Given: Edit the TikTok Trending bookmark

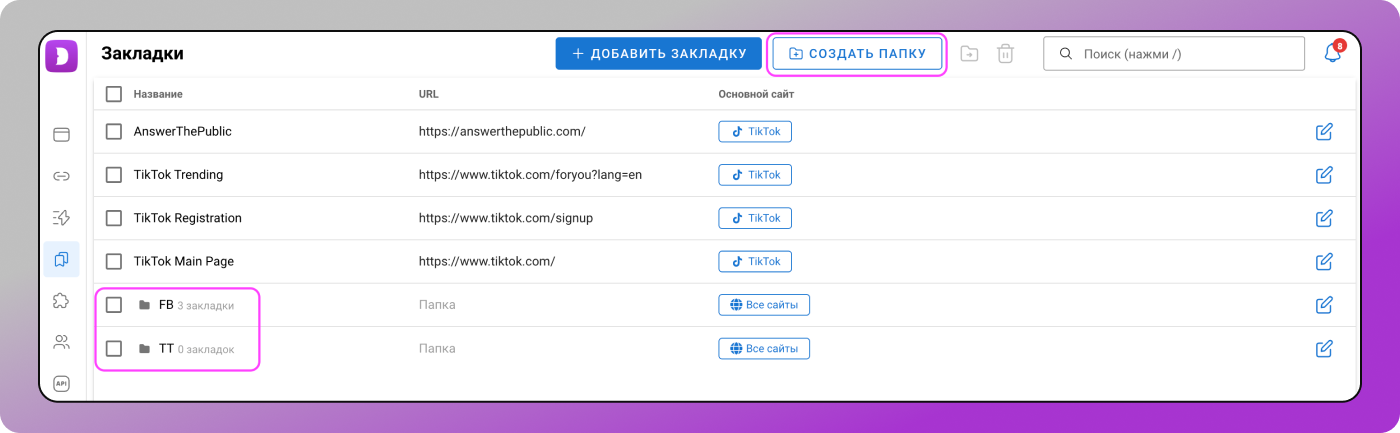Looking at the screenshot, I should 1324,175.
